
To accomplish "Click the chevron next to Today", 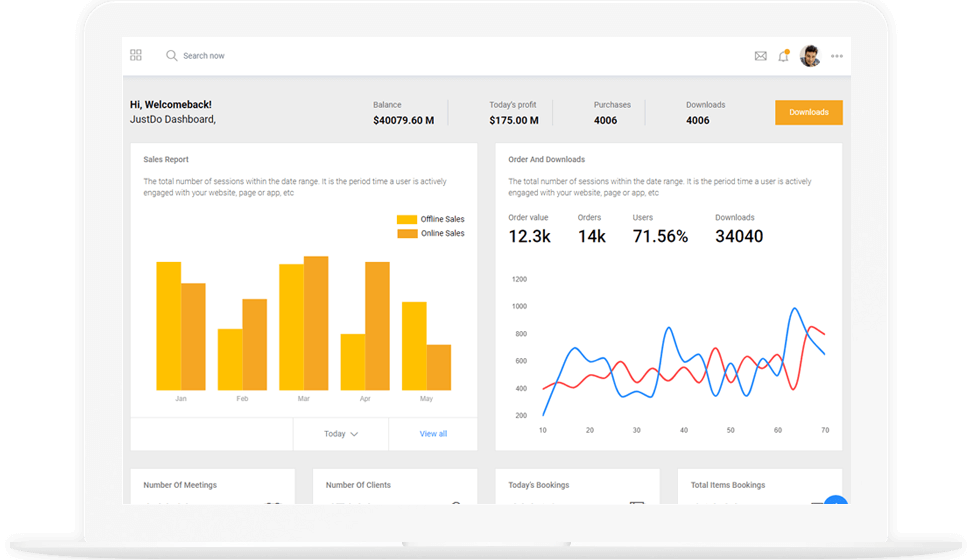I will pyautogui.click(x=354, y=434).
